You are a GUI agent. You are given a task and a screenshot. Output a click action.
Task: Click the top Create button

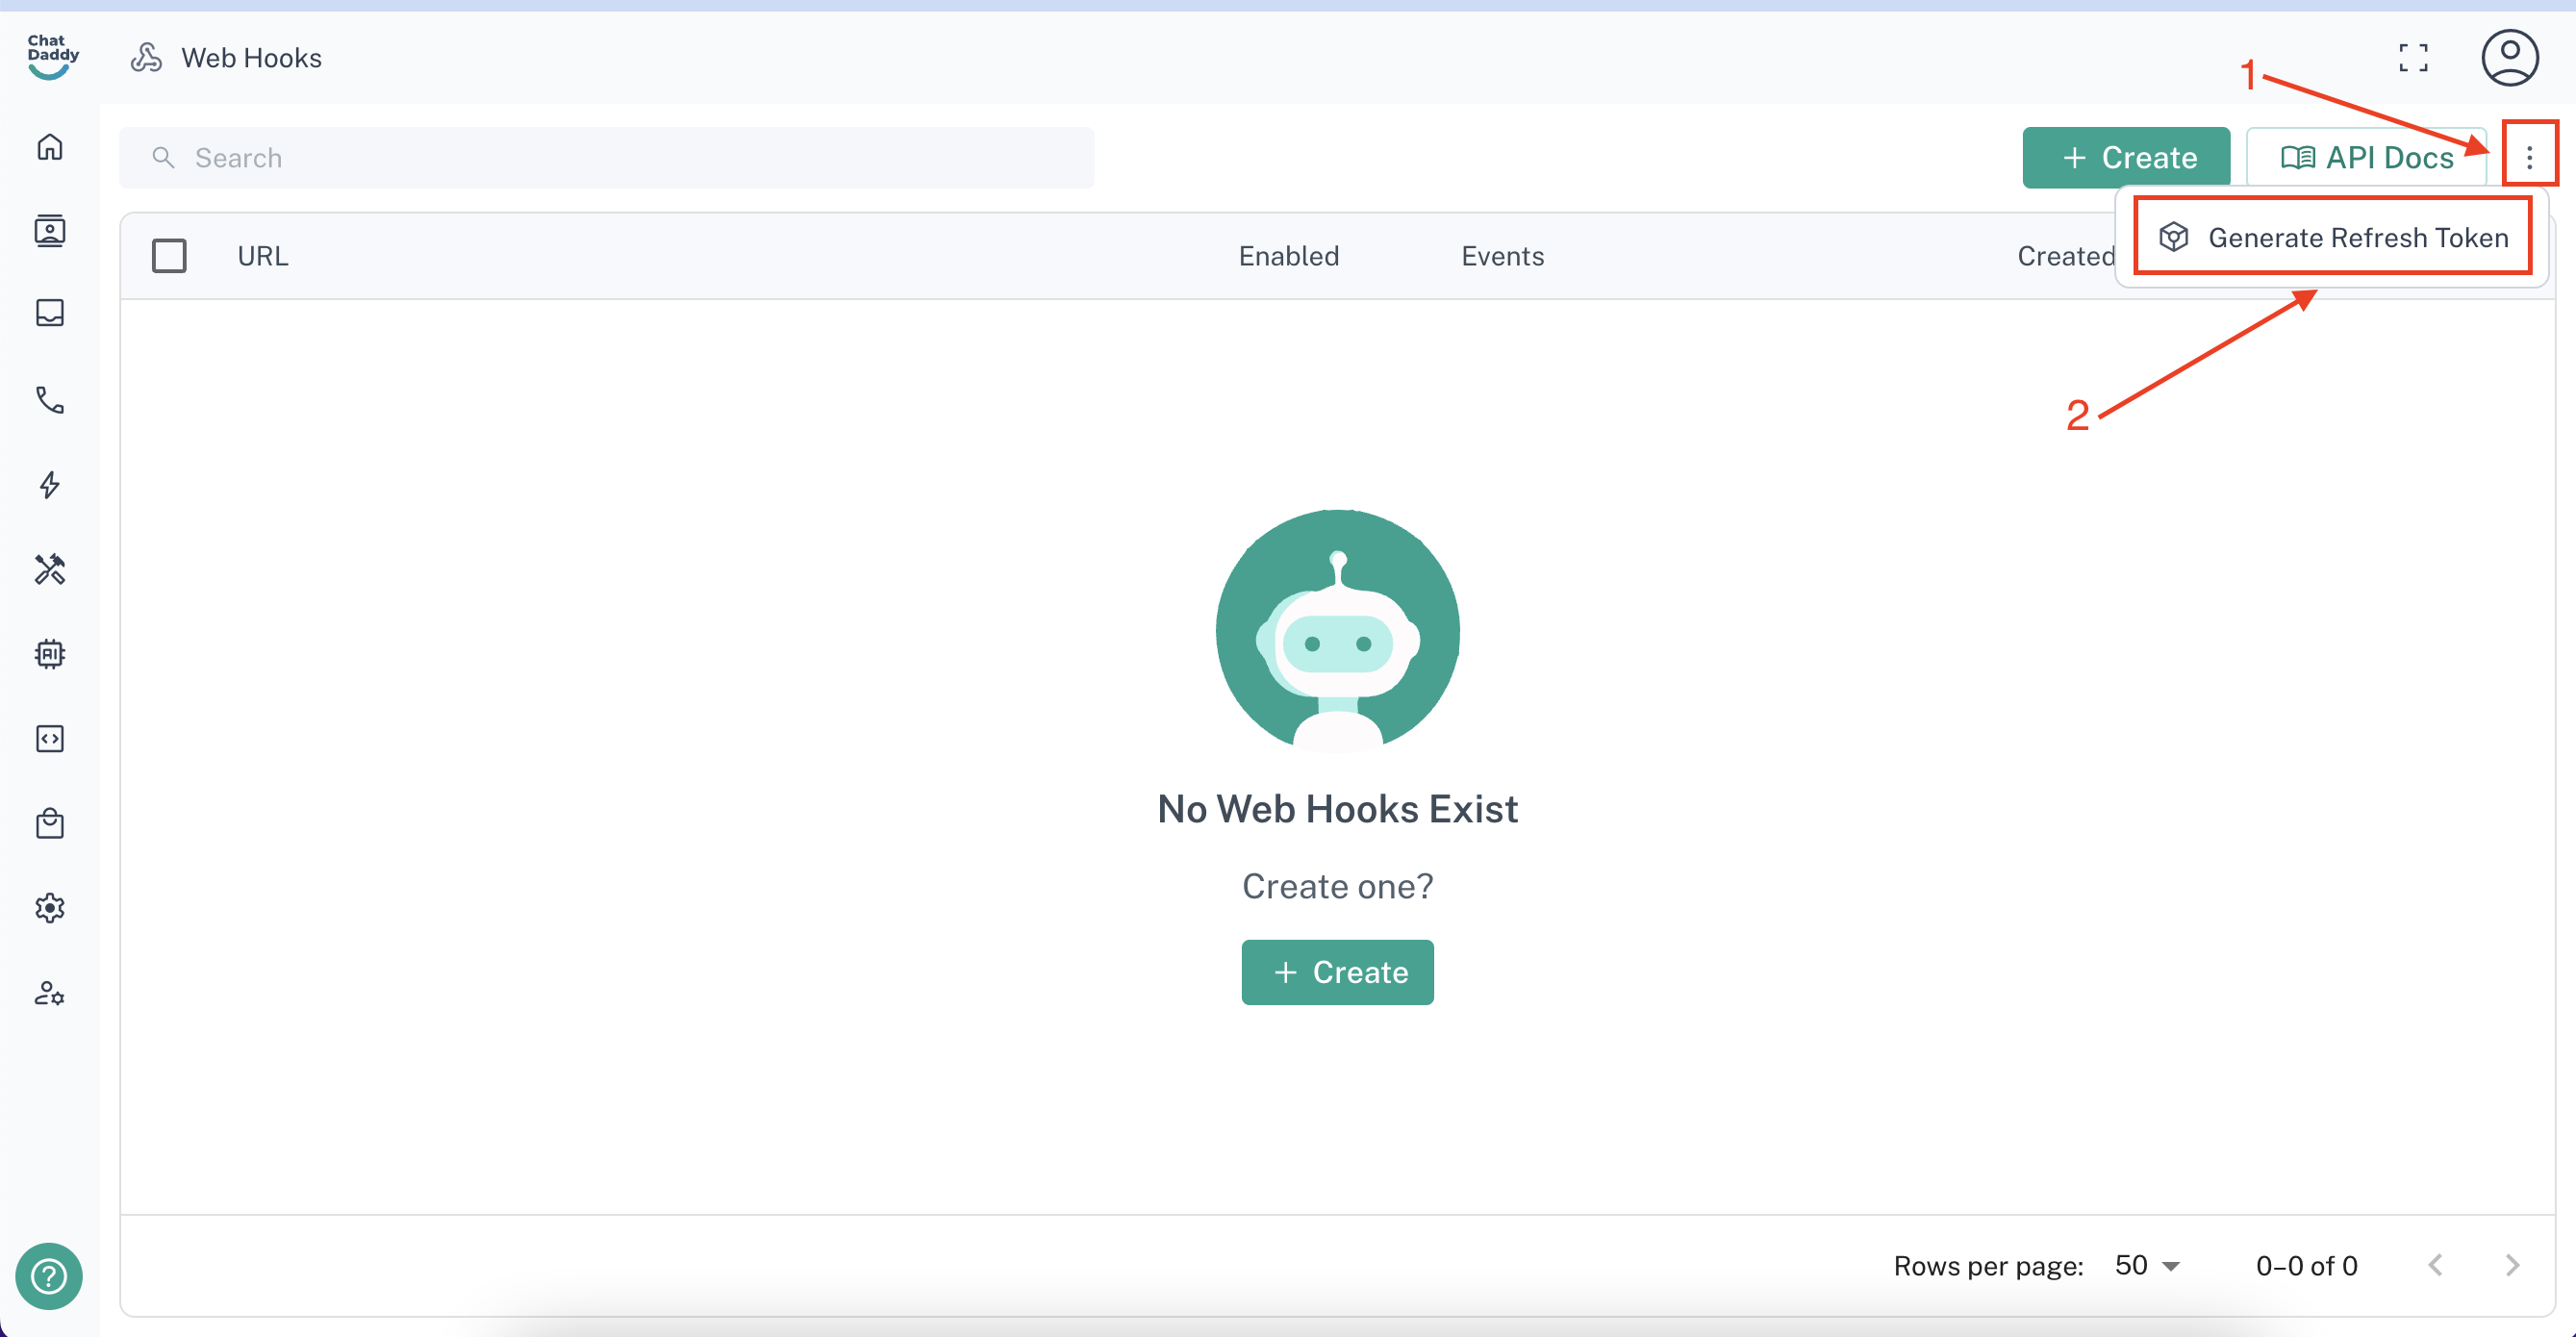pyautogui.click(x=2126, y=157)
